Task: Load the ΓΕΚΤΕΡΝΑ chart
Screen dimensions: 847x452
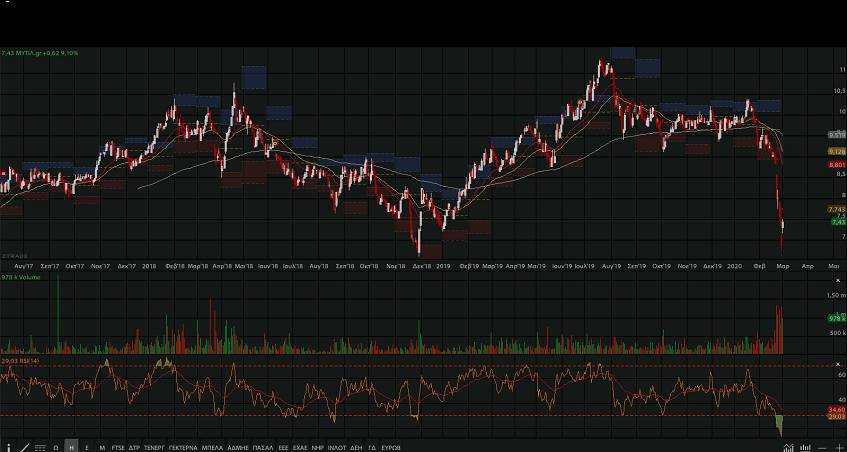Action: [x=183, y=446]
